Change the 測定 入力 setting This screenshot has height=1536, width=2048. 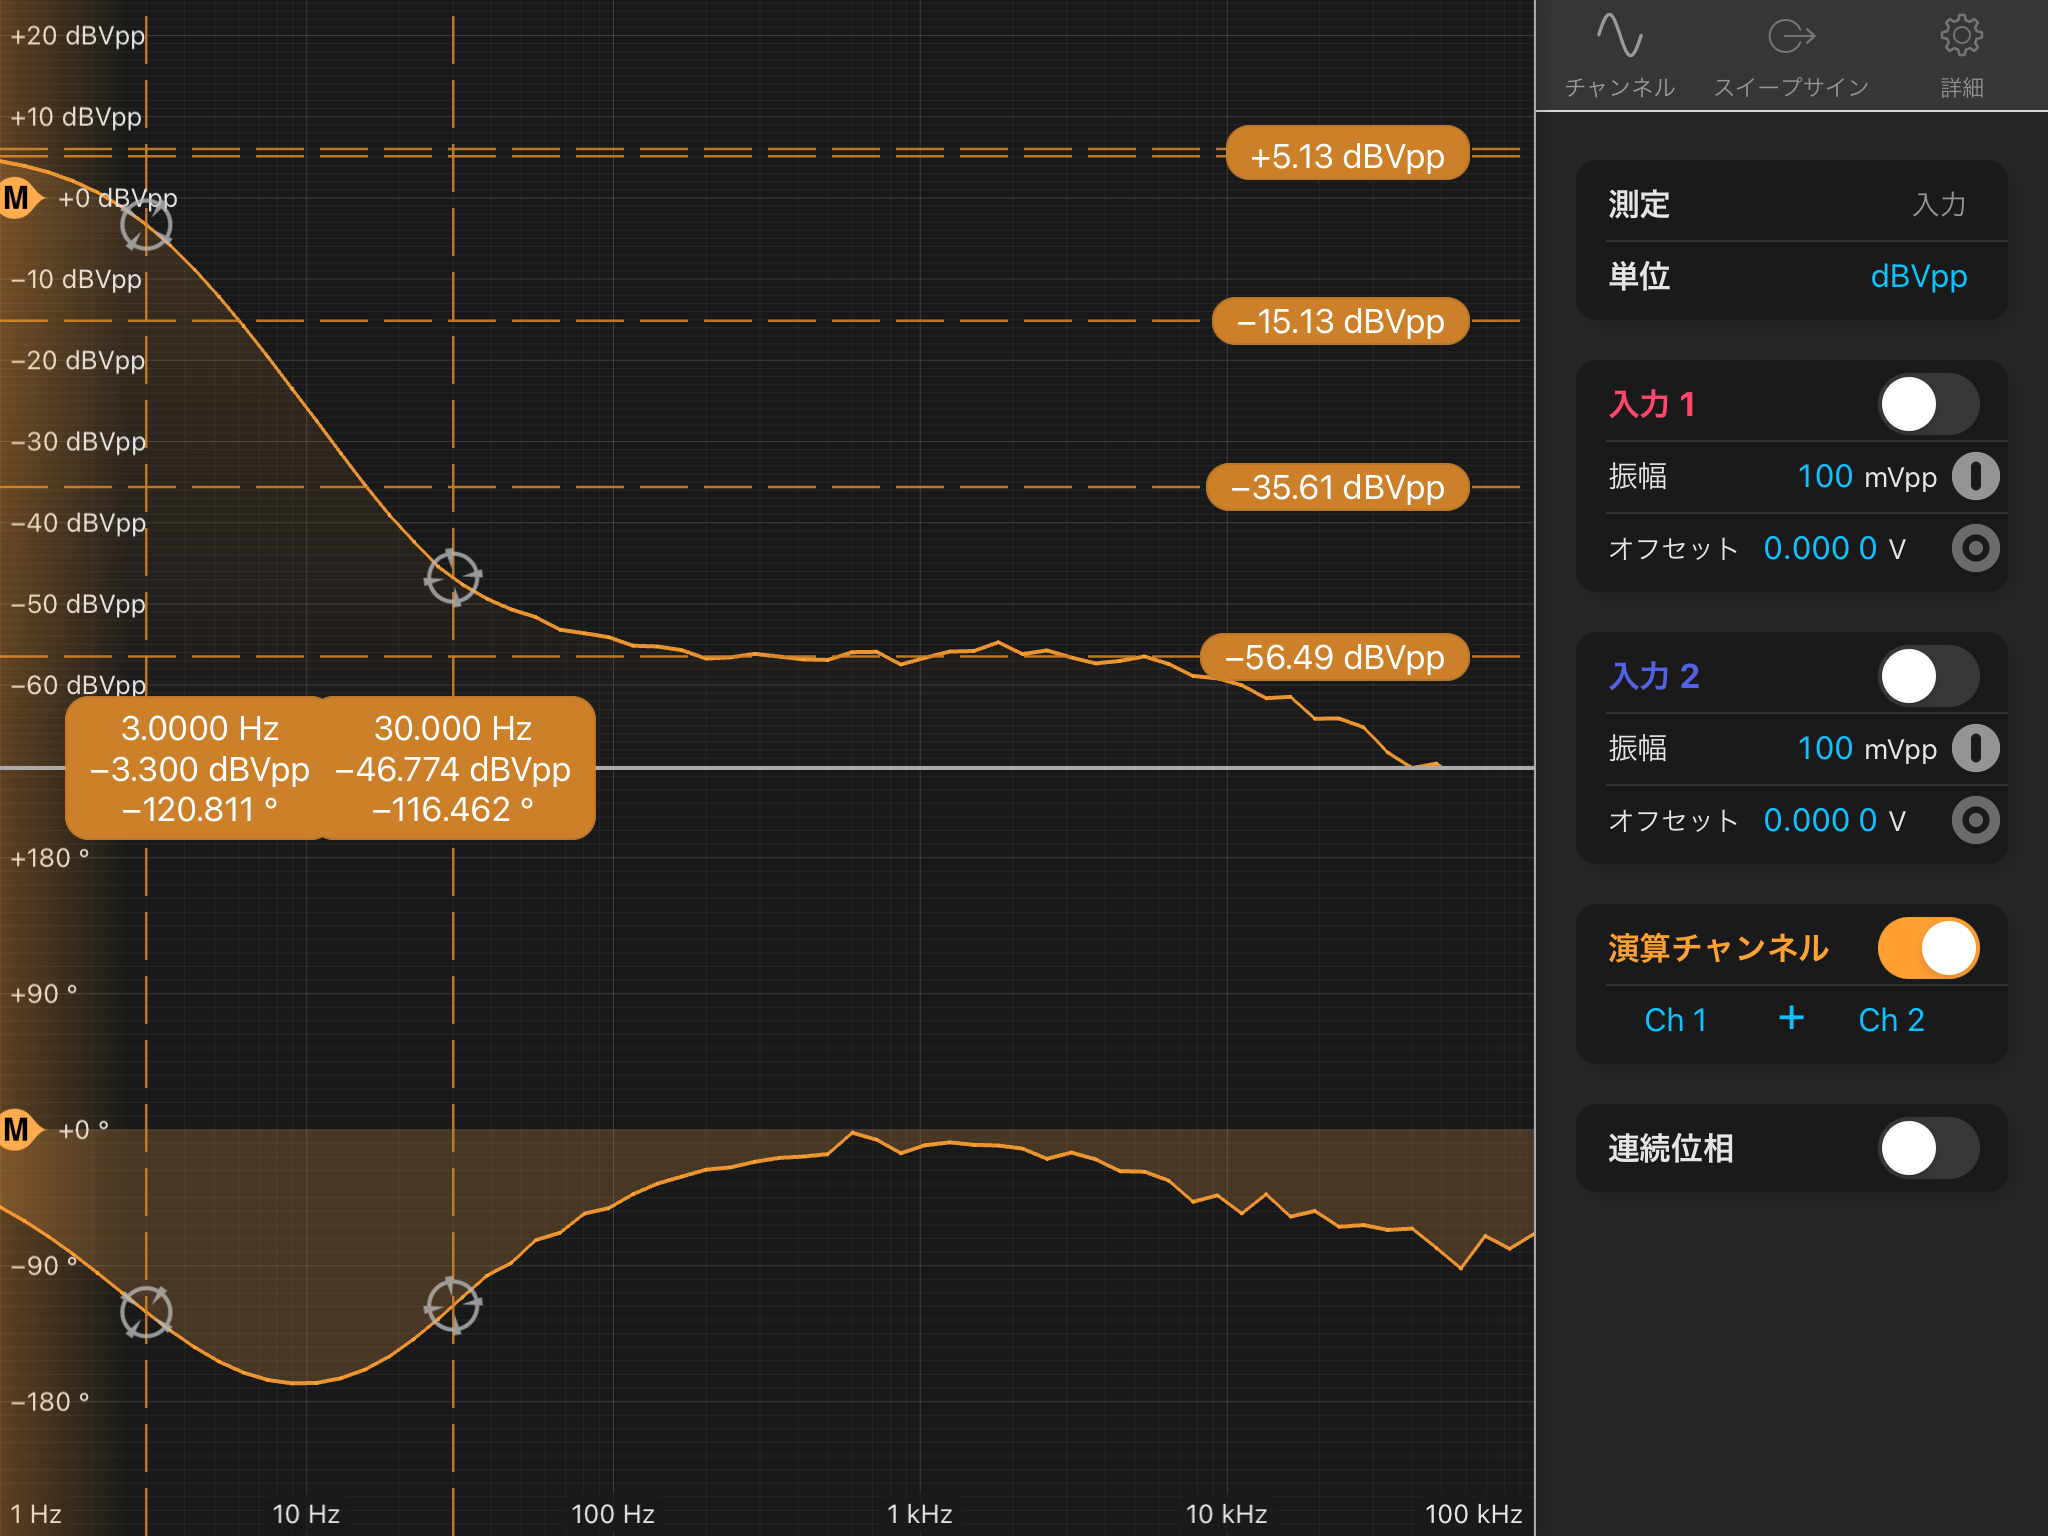1938,204
